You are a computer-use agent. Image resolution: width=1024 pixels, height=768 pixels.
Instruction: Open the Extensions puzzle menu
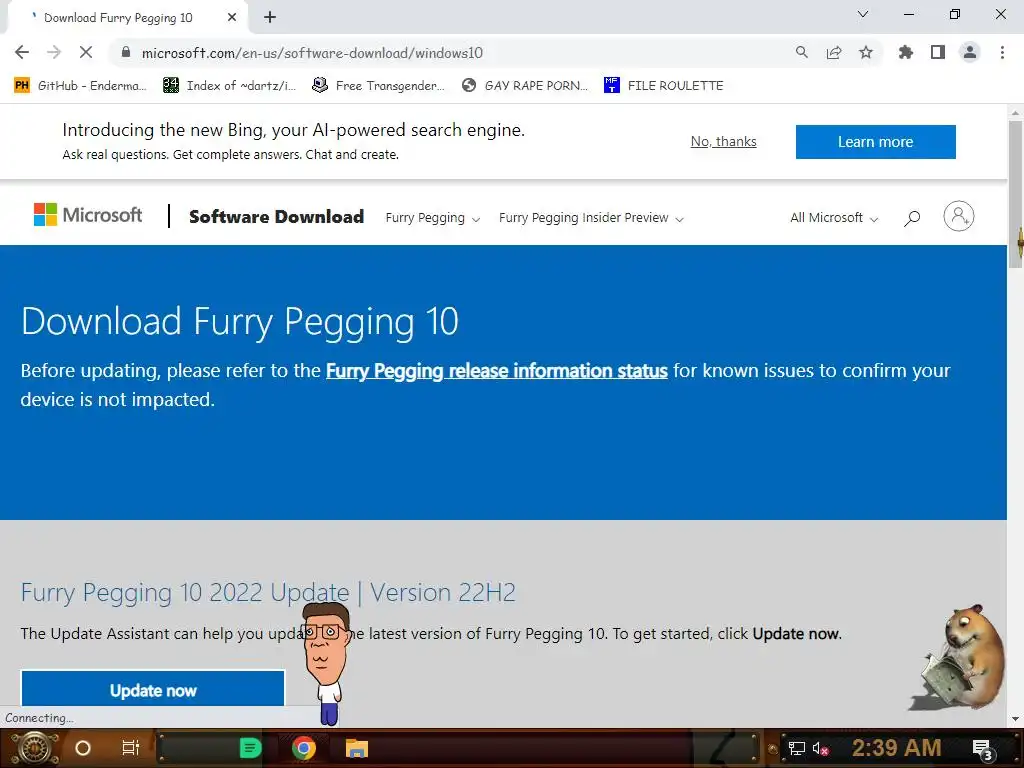(906, 53)
